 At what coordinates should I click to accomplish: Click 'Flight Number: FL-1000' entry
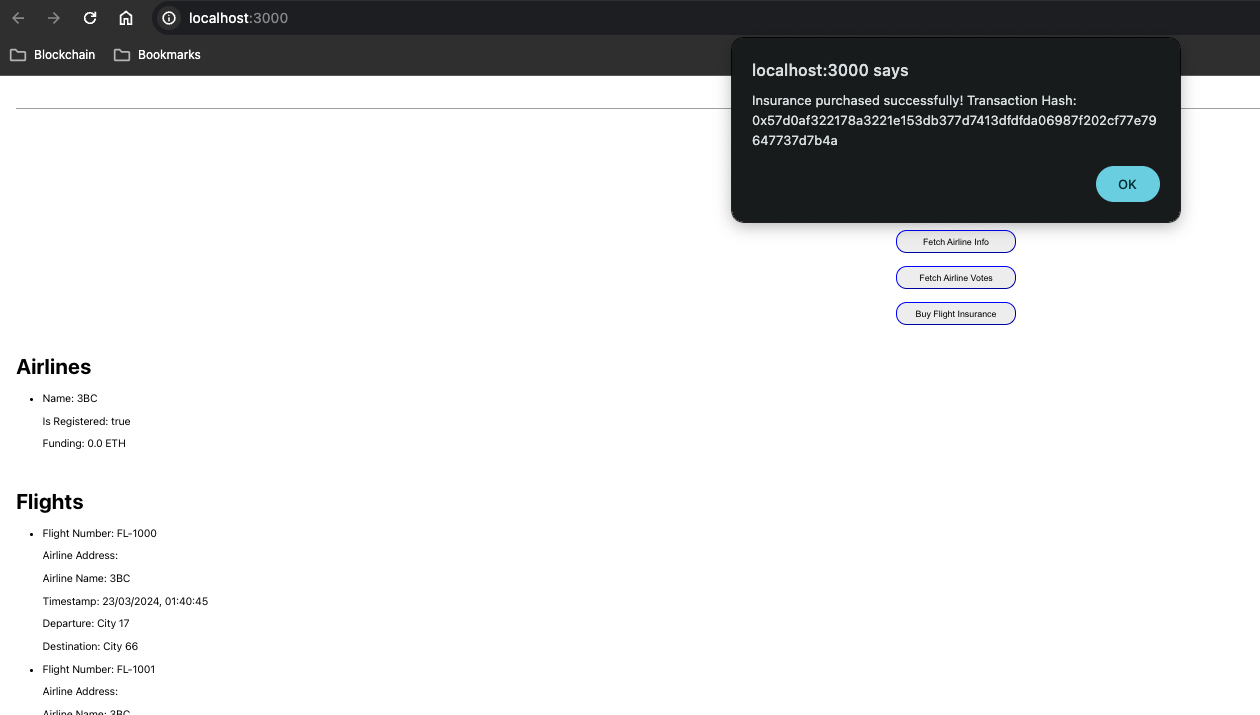(99, 533)
